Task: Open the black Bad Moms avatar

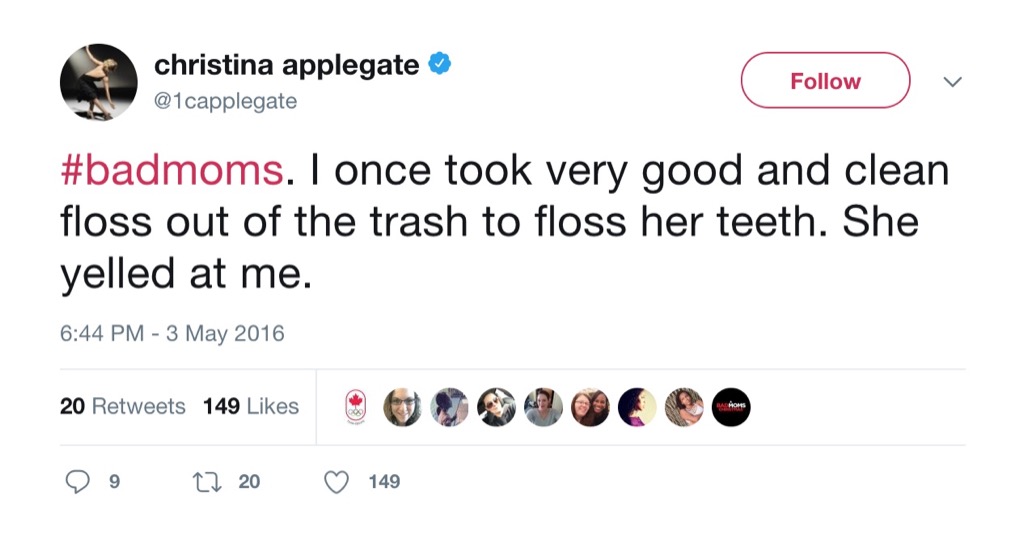Action: [x=730, y=407]
